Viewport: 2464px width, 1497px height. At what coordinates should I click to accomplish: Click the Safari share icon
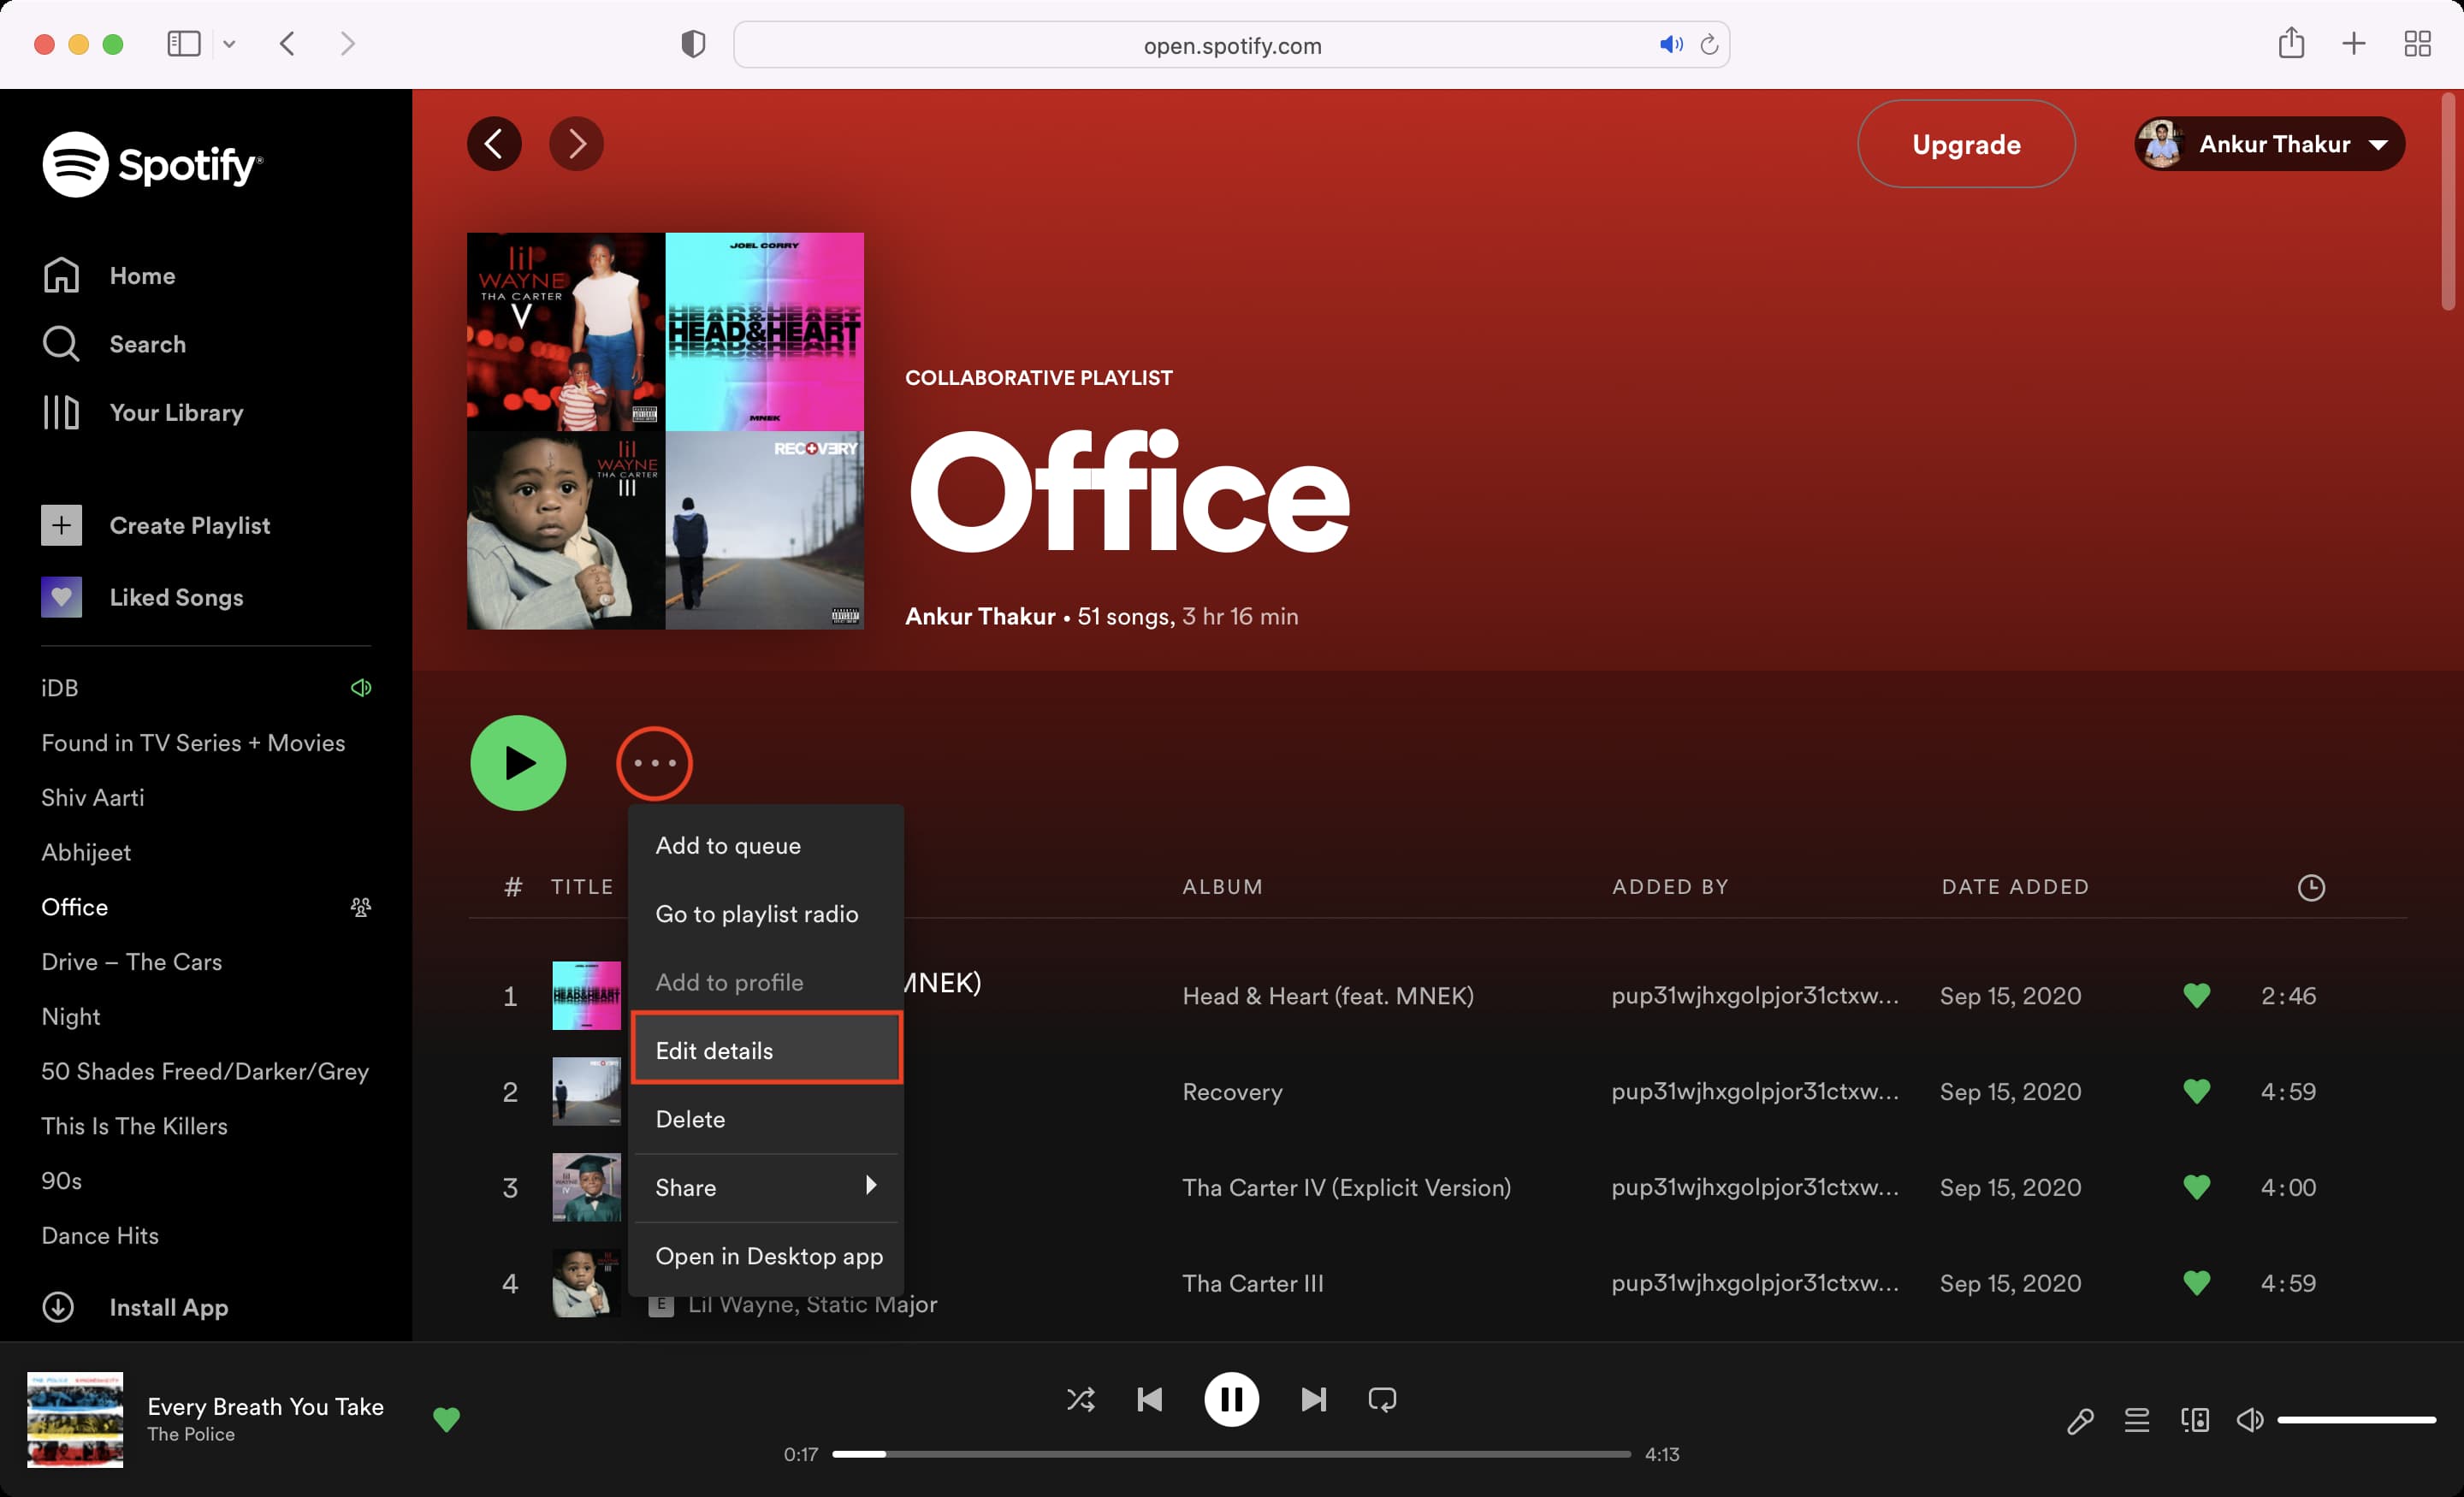coord(2291,43)
